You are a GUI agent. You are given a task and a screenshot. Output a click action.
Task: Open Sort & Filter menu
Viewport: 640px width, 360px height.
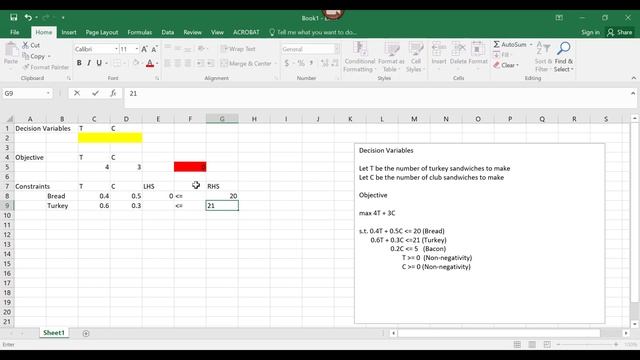coord(543,57)
